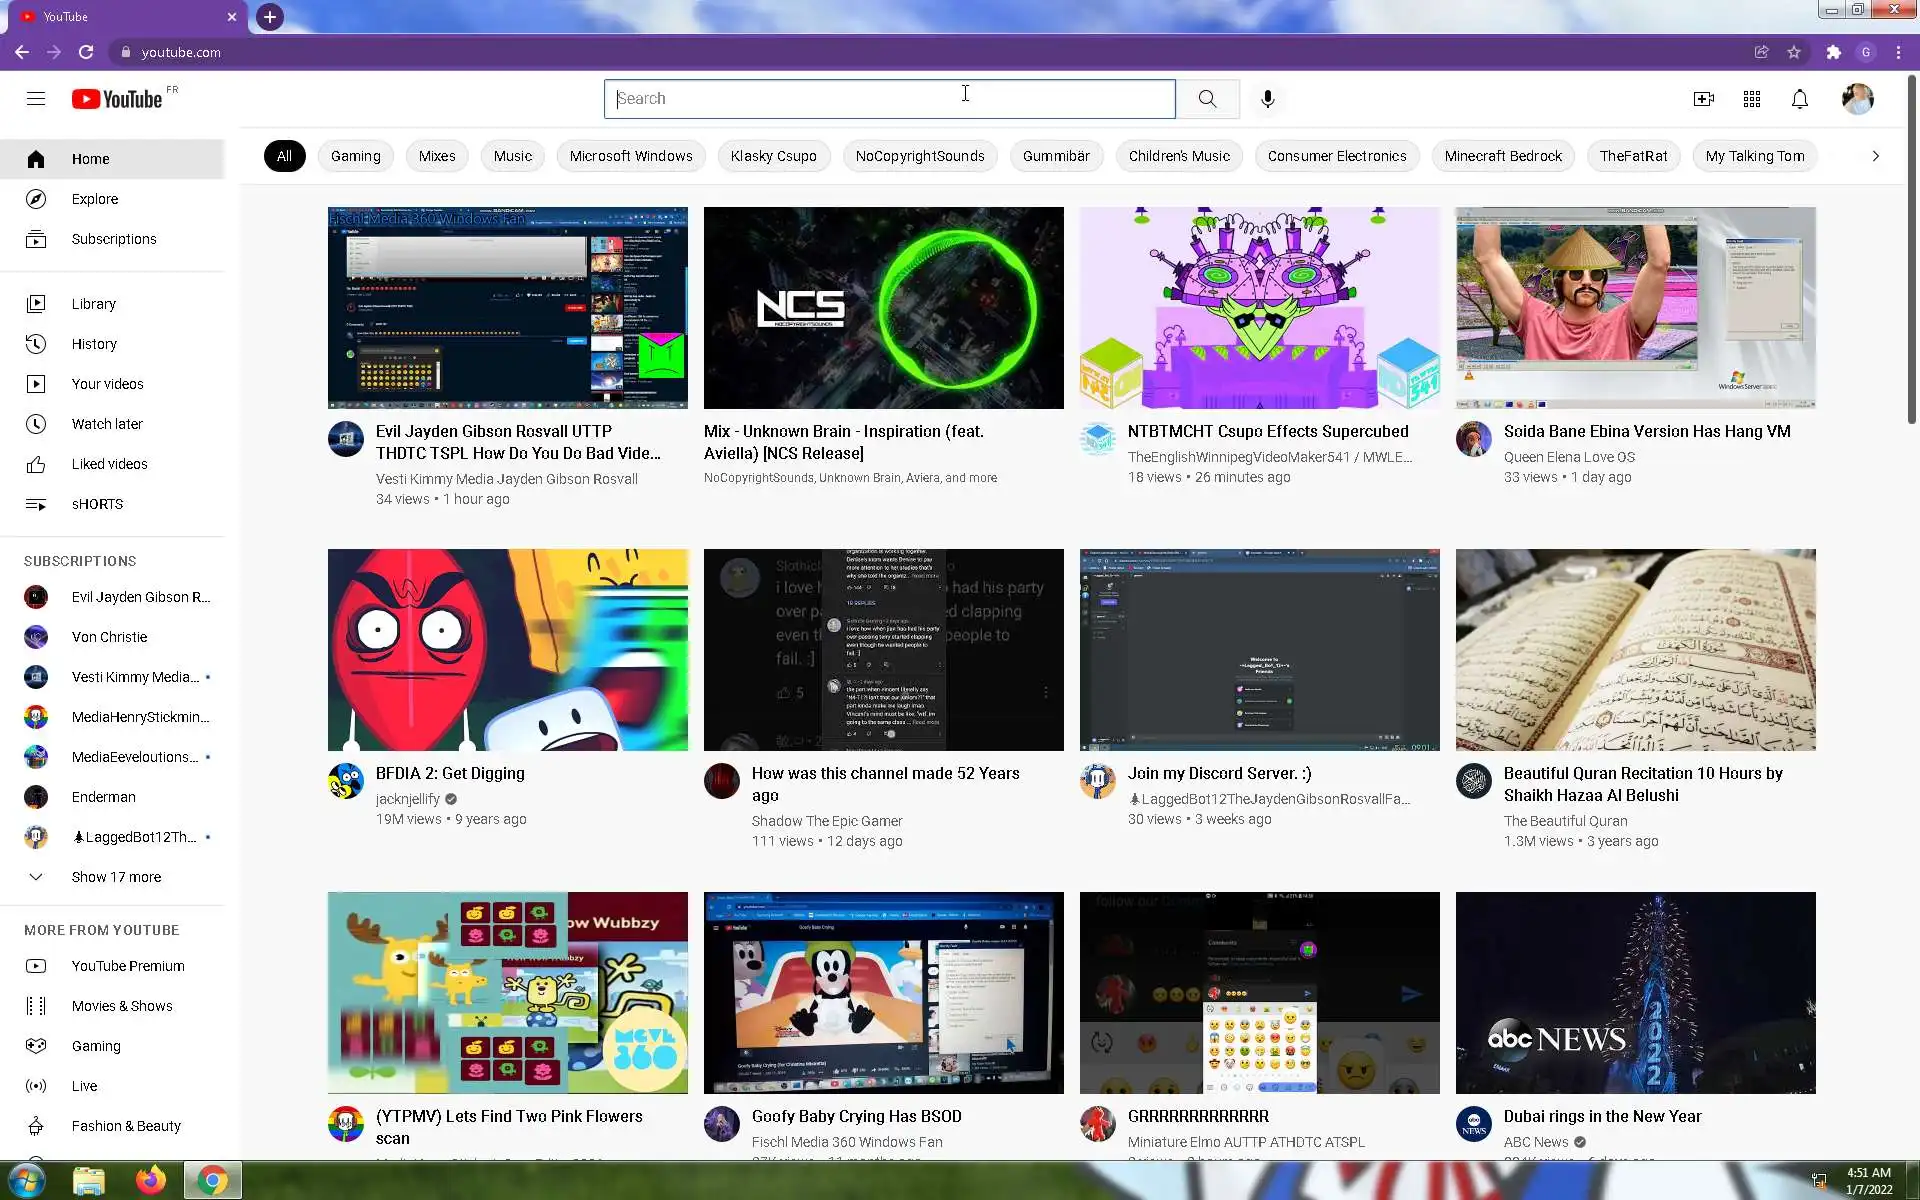Open the YouTube apps grid icon
This screenshot has width=1920, height=1200.
tap(1751, 99)
